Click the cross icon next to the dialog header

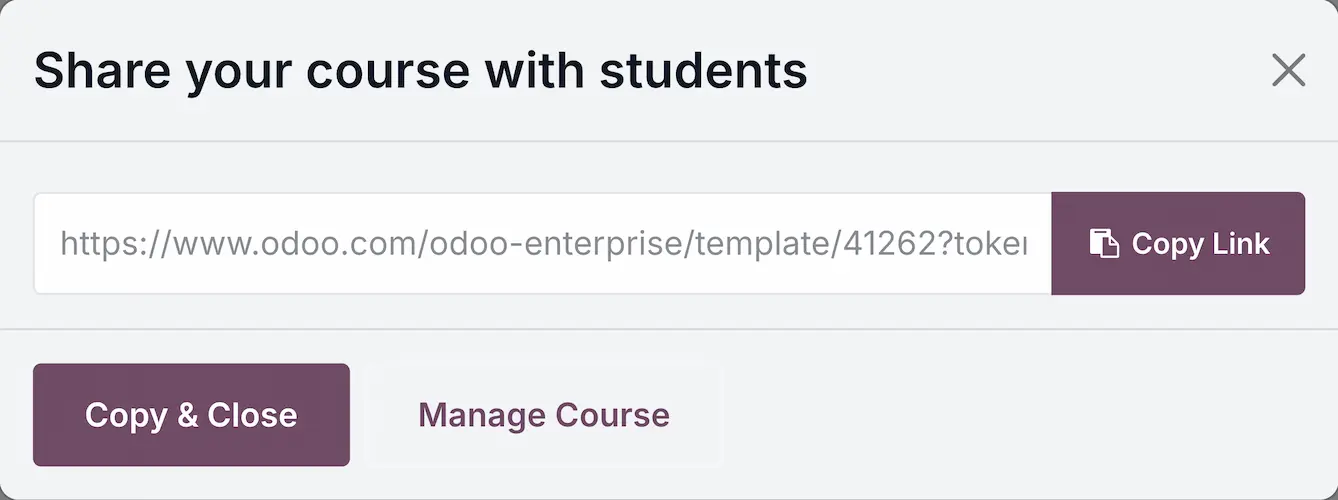point(1288,70)
